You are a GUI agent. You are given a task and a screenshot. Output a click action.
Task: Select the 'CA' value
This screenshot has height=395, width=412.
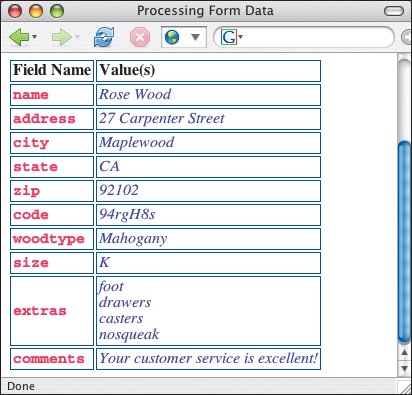coord(109,166)
